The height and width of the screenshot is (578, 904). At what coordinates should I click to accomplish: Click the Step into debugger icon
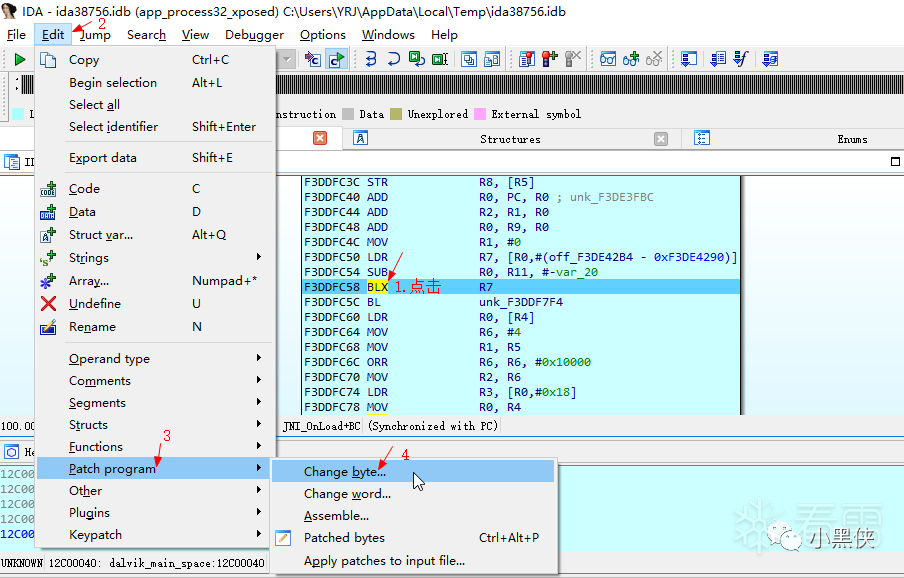coord(371,59)
